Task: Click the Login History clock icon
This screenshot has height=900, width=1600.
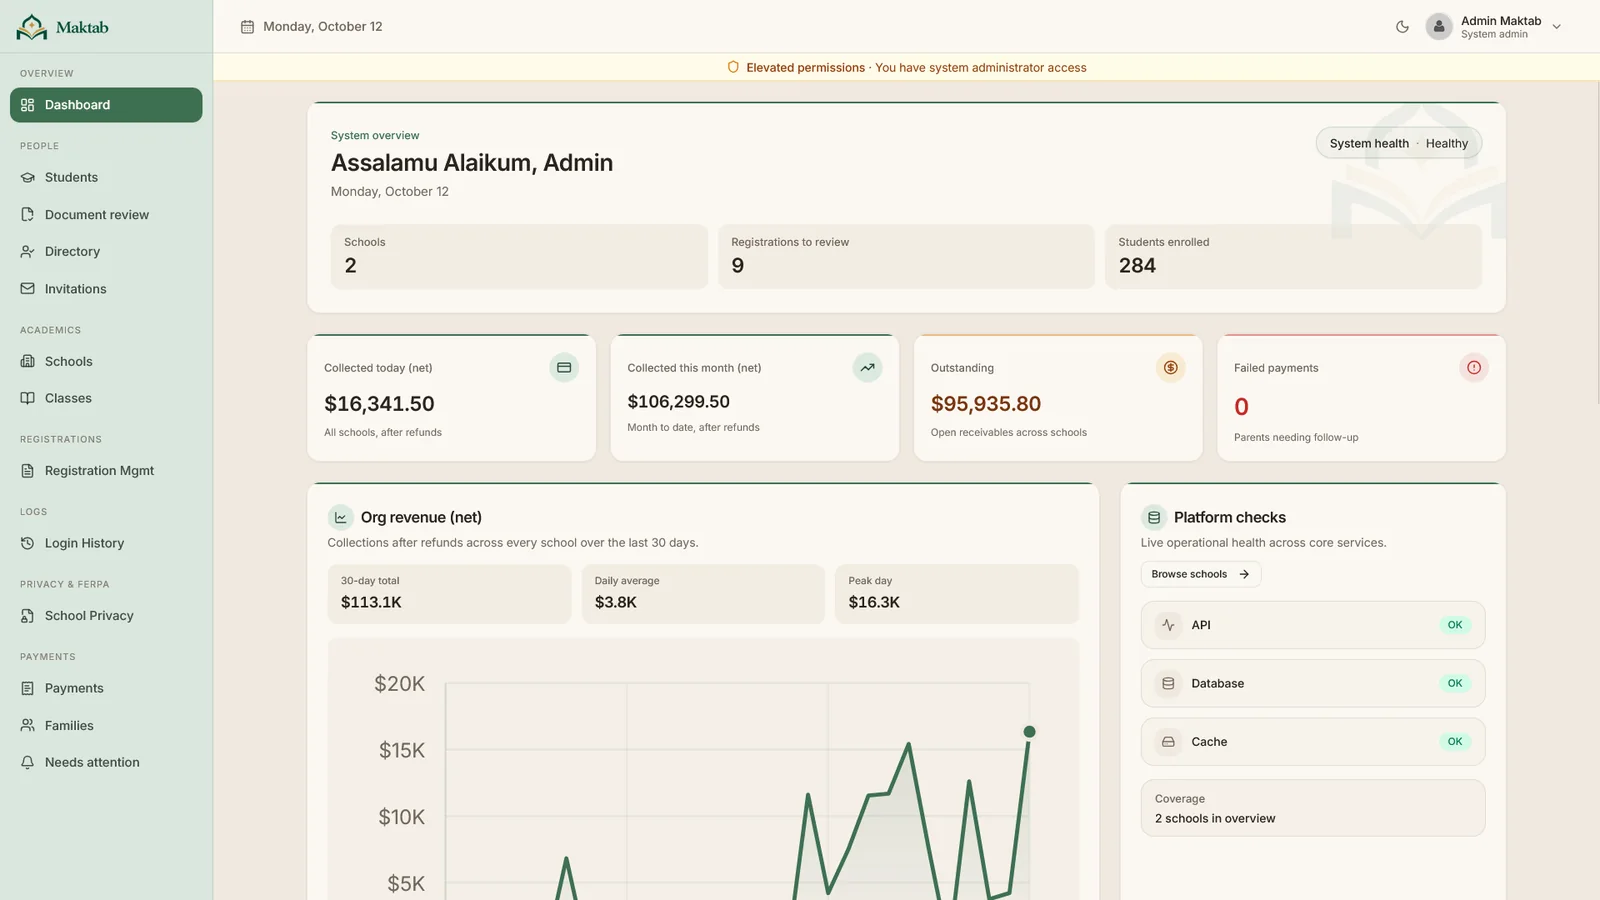Action: pos(28,543)
